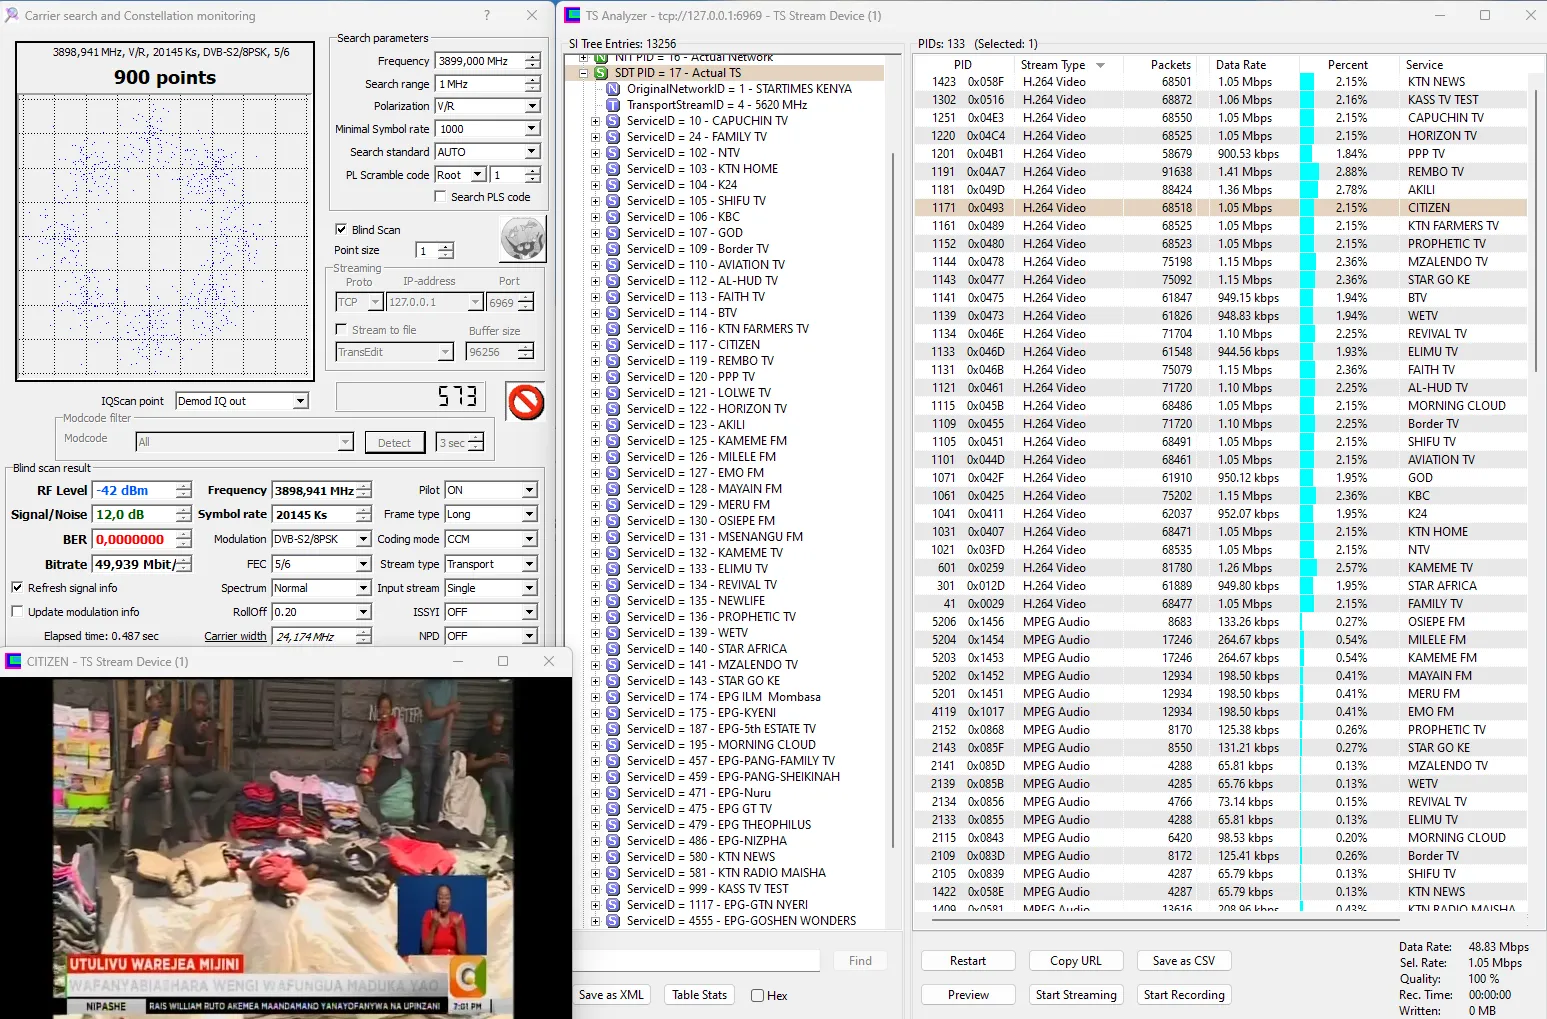
Task: Click the TS Analyzer title bar icon
Action: coord(572,16)
